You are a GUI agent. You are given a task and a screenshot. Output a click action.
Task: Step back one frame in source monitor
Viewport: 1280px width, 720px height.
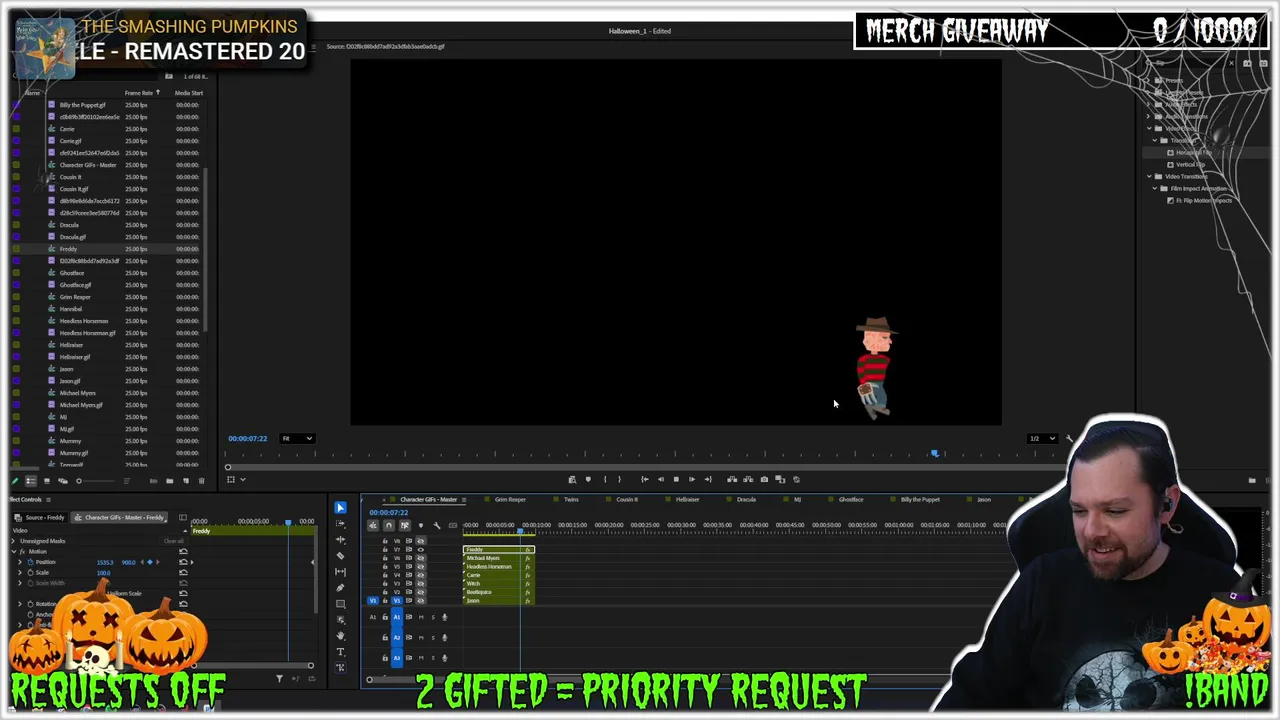coord(661,479)
